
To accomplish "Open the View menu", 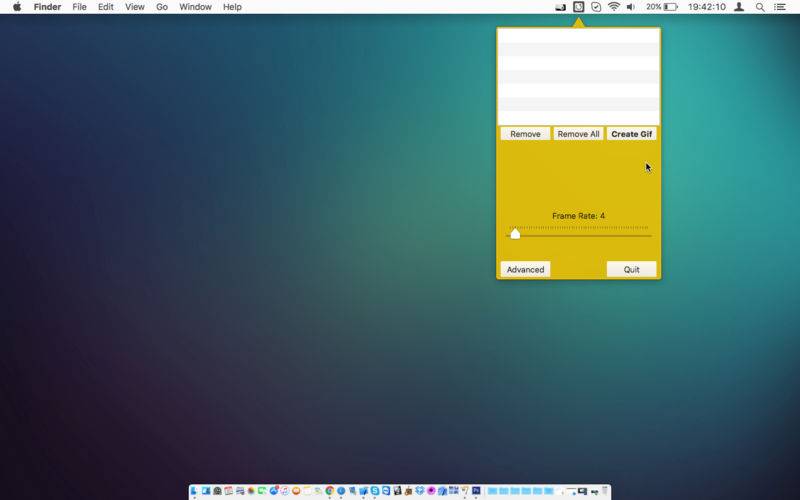I will [x=135, y=7].
